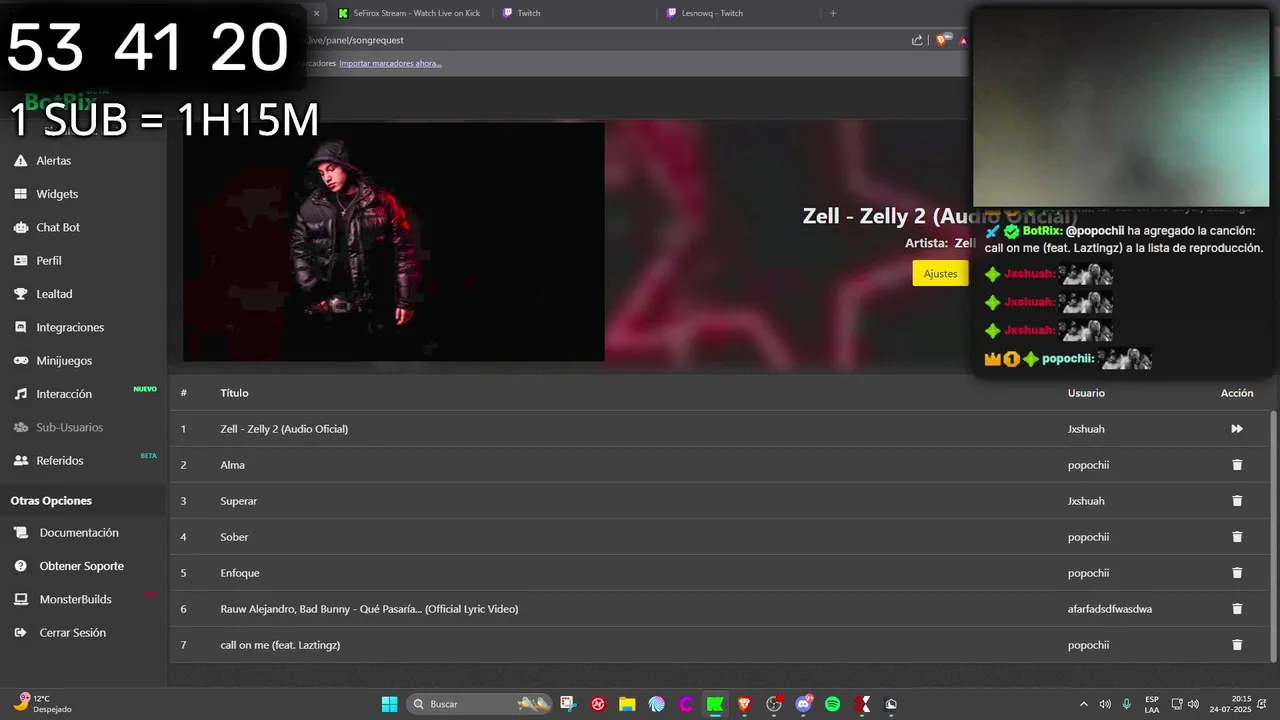
Task: Open Spotify from taskbar
Action: click(x=832, y=704)
